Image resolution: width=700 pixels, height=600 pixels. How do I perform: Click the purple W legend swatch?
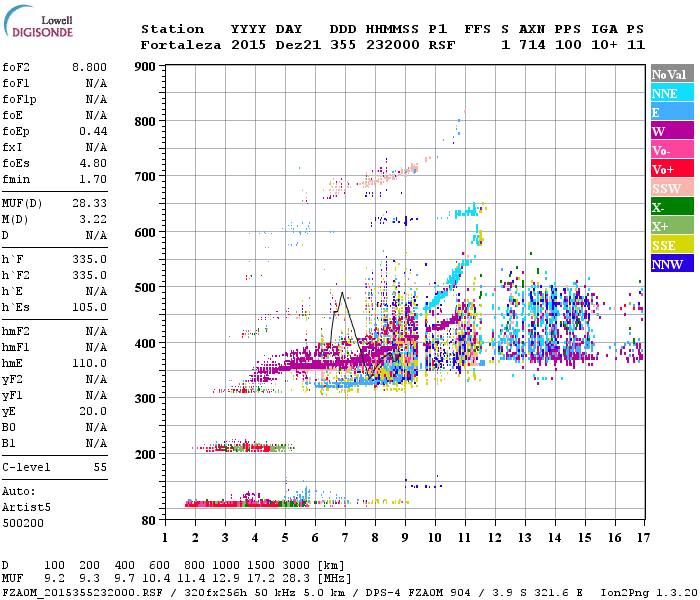(672, 131)
